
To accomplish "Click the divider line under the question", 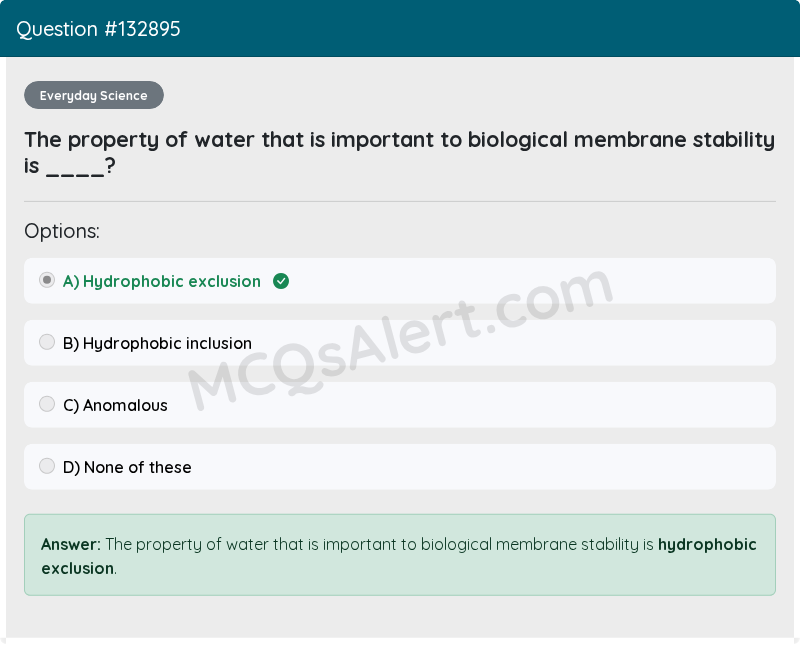I will point(400,201).
